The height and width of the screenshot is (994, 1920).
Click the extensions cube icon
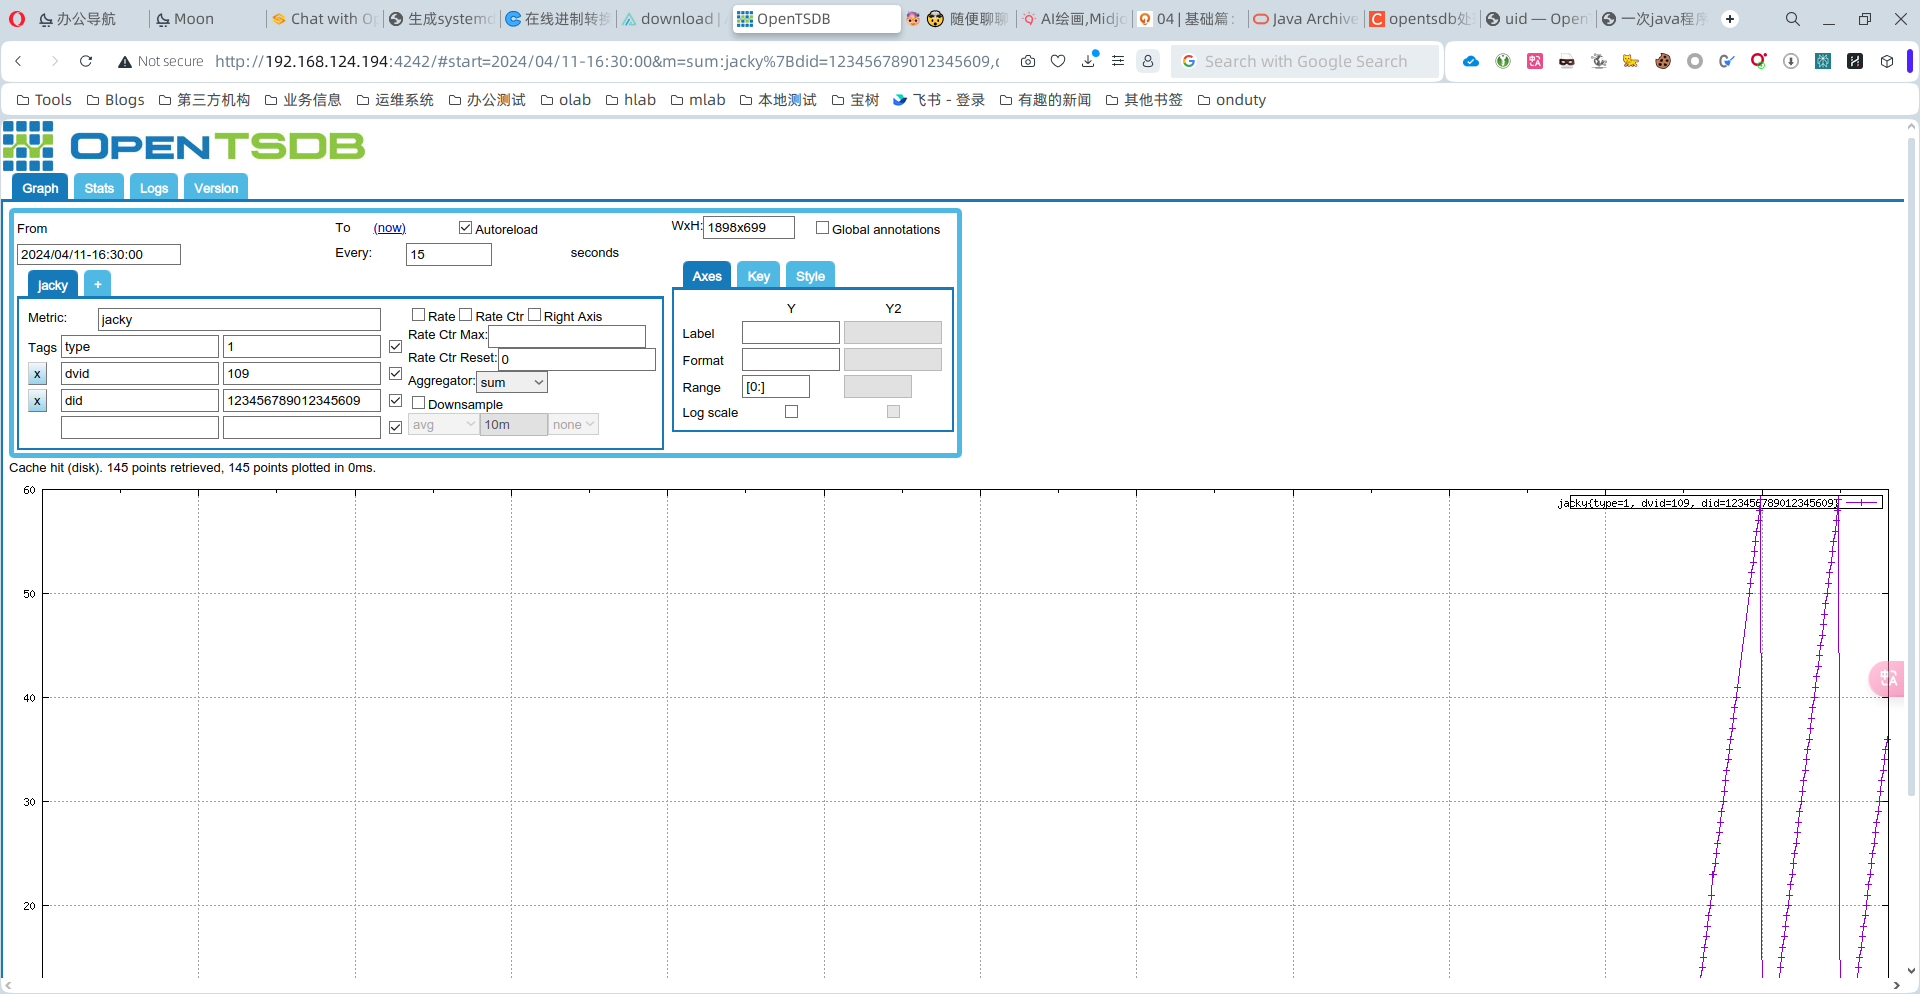(x=1887, y=61)
